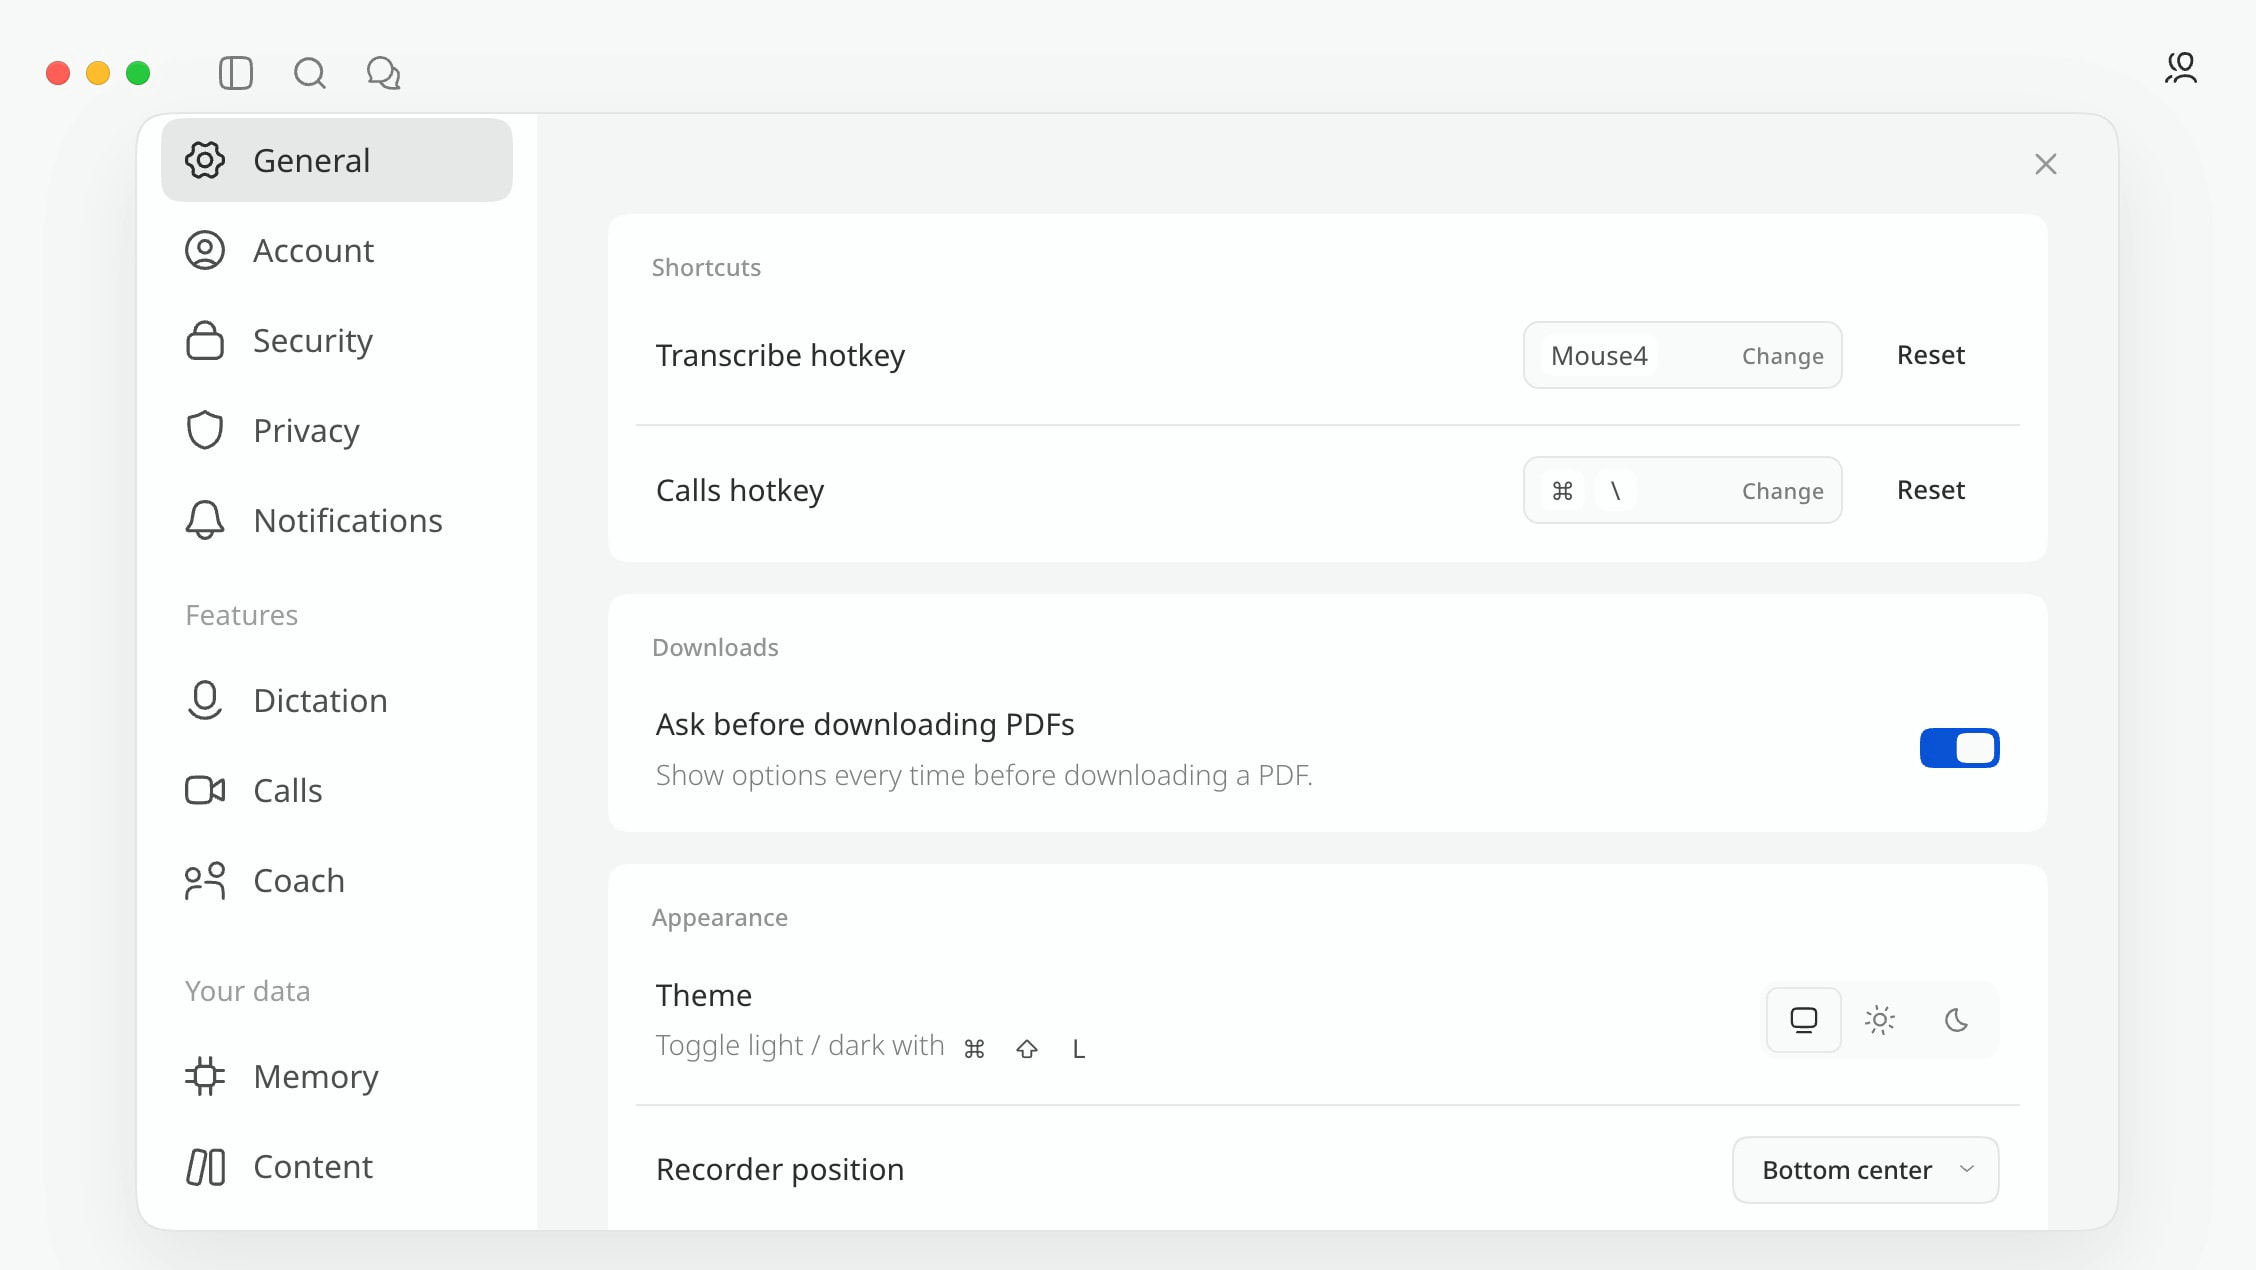Toggle the sidebar panel icon
Screen dimensions: 2256x1270
click(236, 73)
